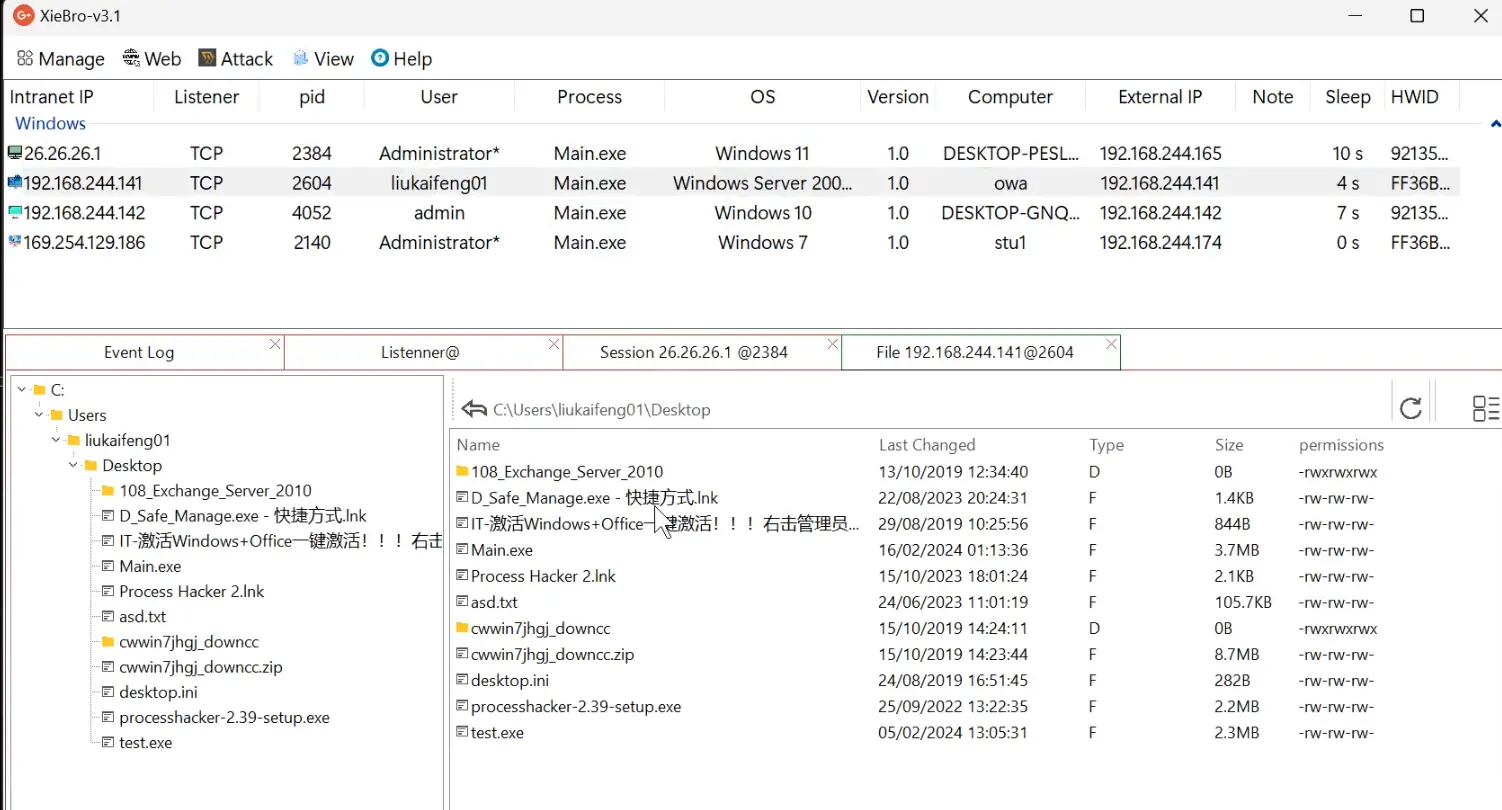
Task: Close the Event Log tab
Action: click(275, 344)
